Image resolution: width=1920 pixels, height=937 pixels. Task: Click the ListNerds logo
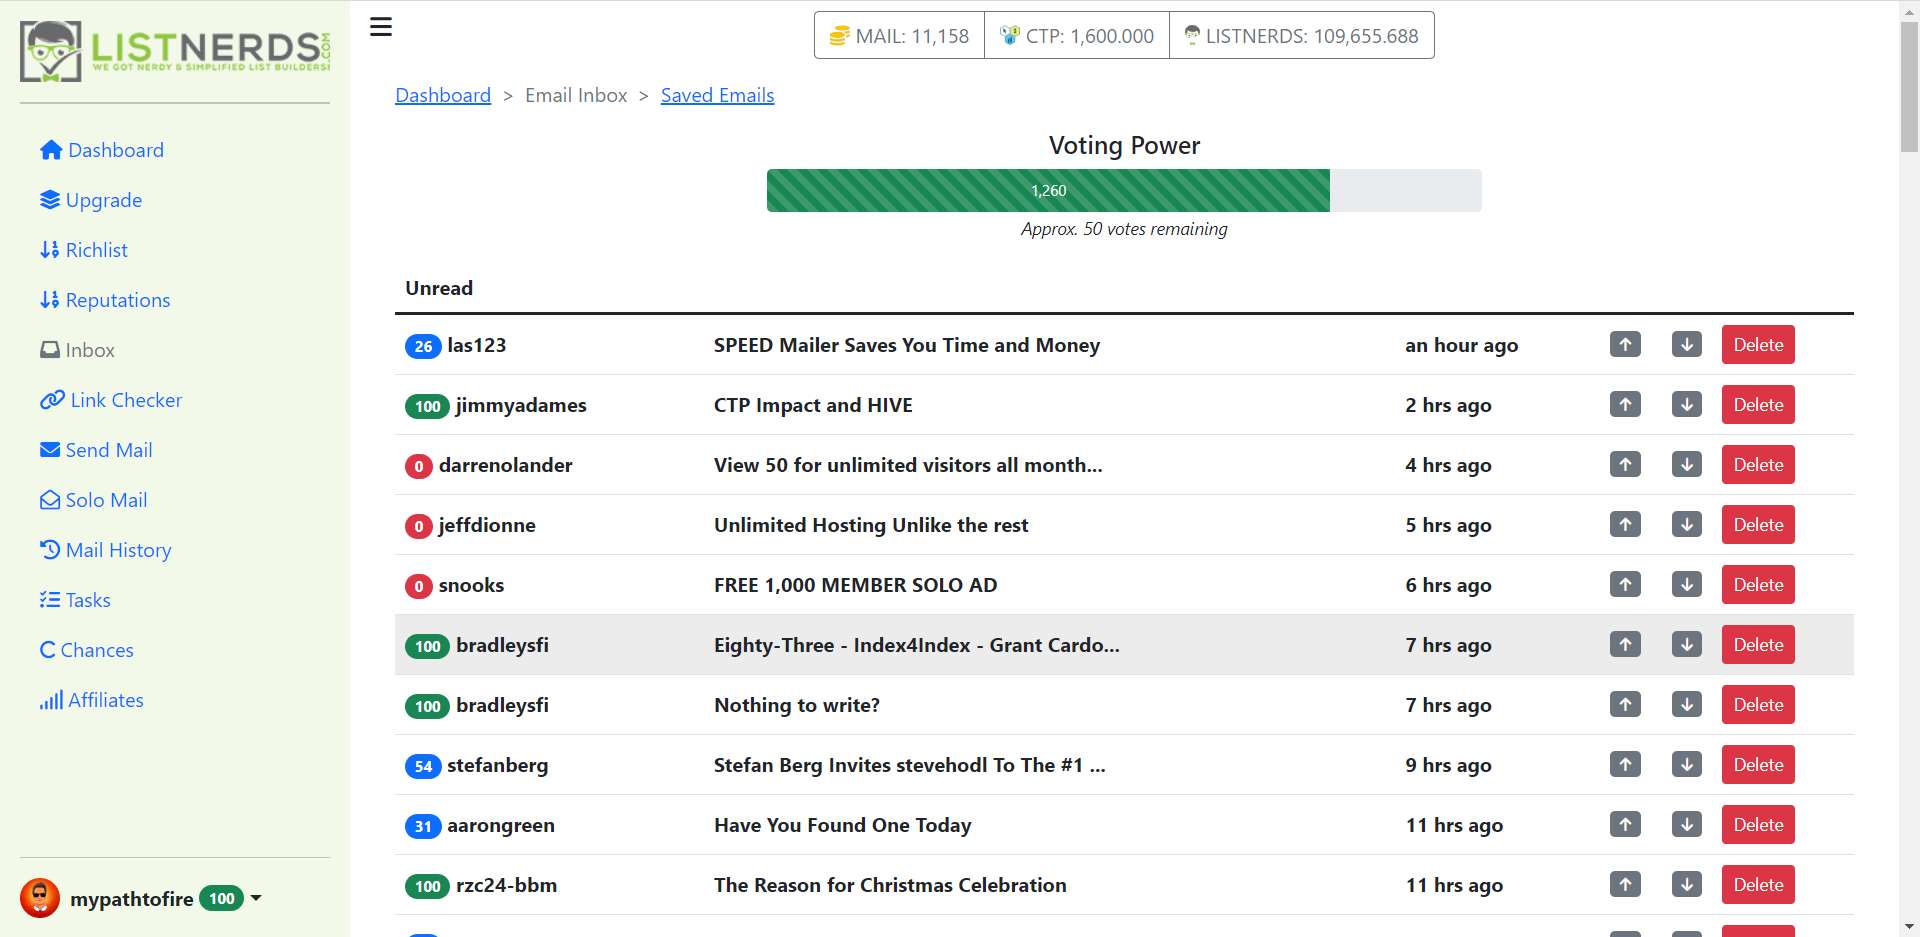(x=175, y=50)
